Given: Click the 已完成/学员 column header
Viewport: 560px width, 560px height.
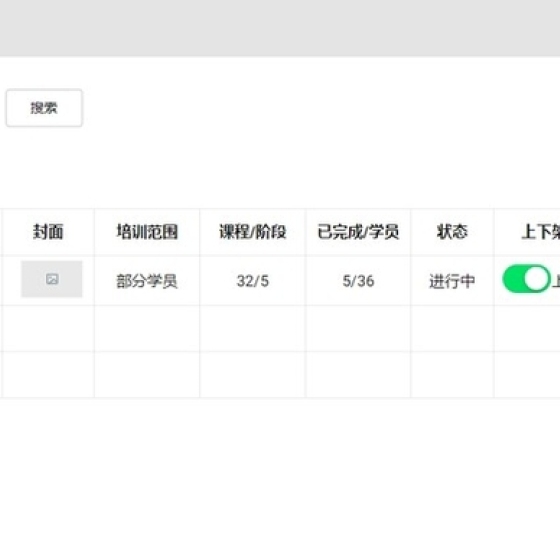Looking at the screenshot, I should (x=358, y=232).
